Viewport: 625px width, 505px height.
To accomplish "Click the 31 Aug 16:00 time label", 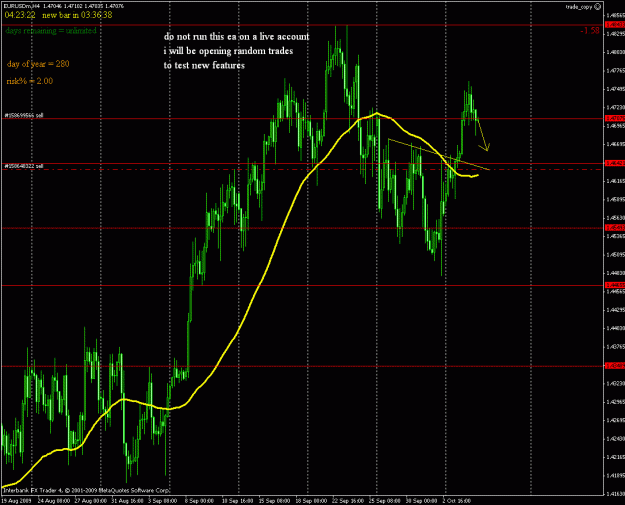I will coord(127,501).
